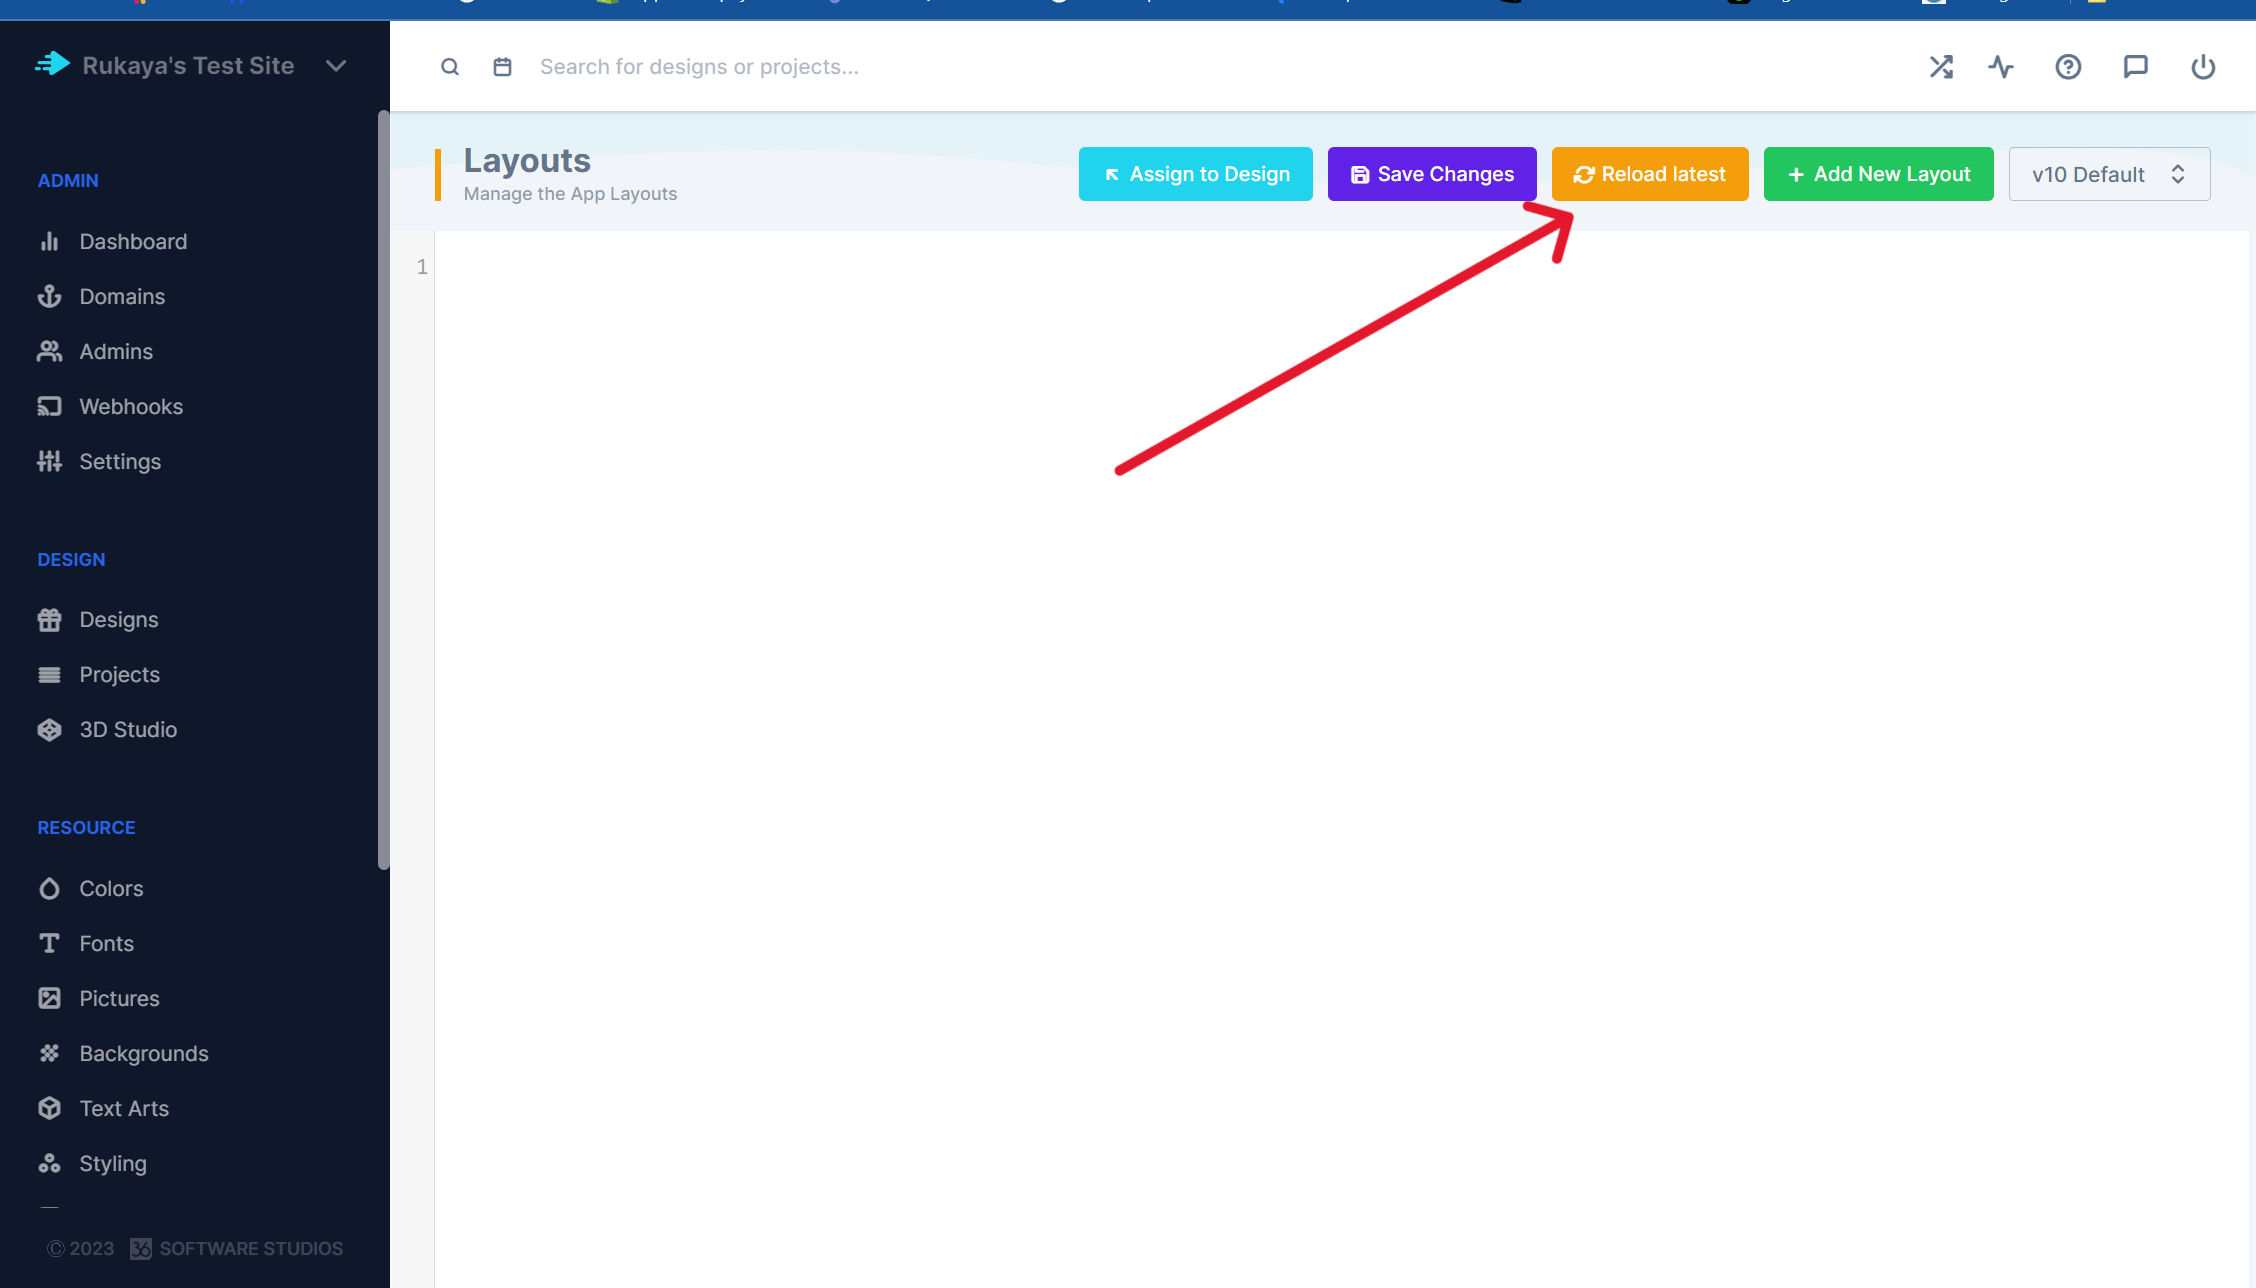Viewport: 2256px width, 1288px height.
Task: Click the Admins people icon
Action: pyautogui.click(x=49, y=352)
